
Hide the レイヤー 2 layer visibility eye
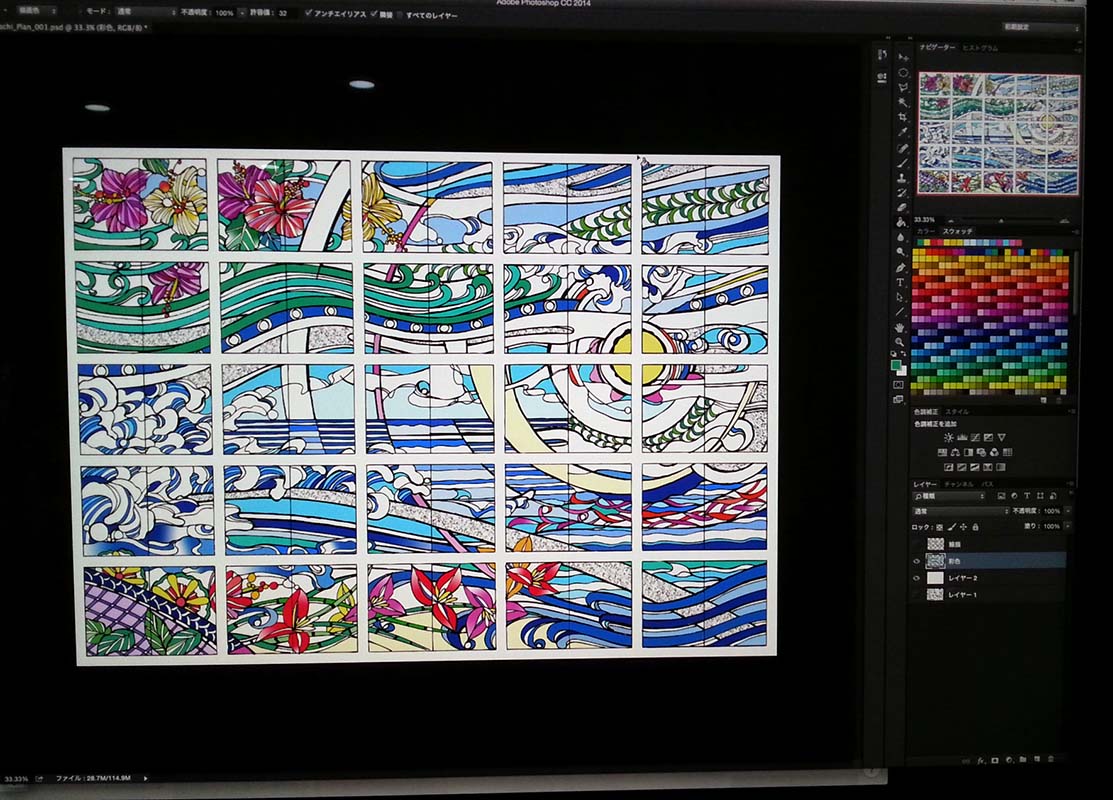[x=918, y=578]
